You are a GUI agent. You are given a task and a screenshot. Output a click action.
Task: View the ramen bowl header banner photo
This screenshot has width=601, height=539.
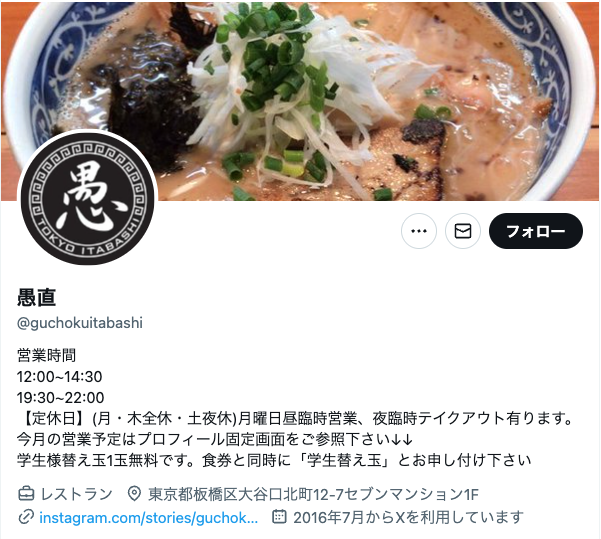click(300, 101)
